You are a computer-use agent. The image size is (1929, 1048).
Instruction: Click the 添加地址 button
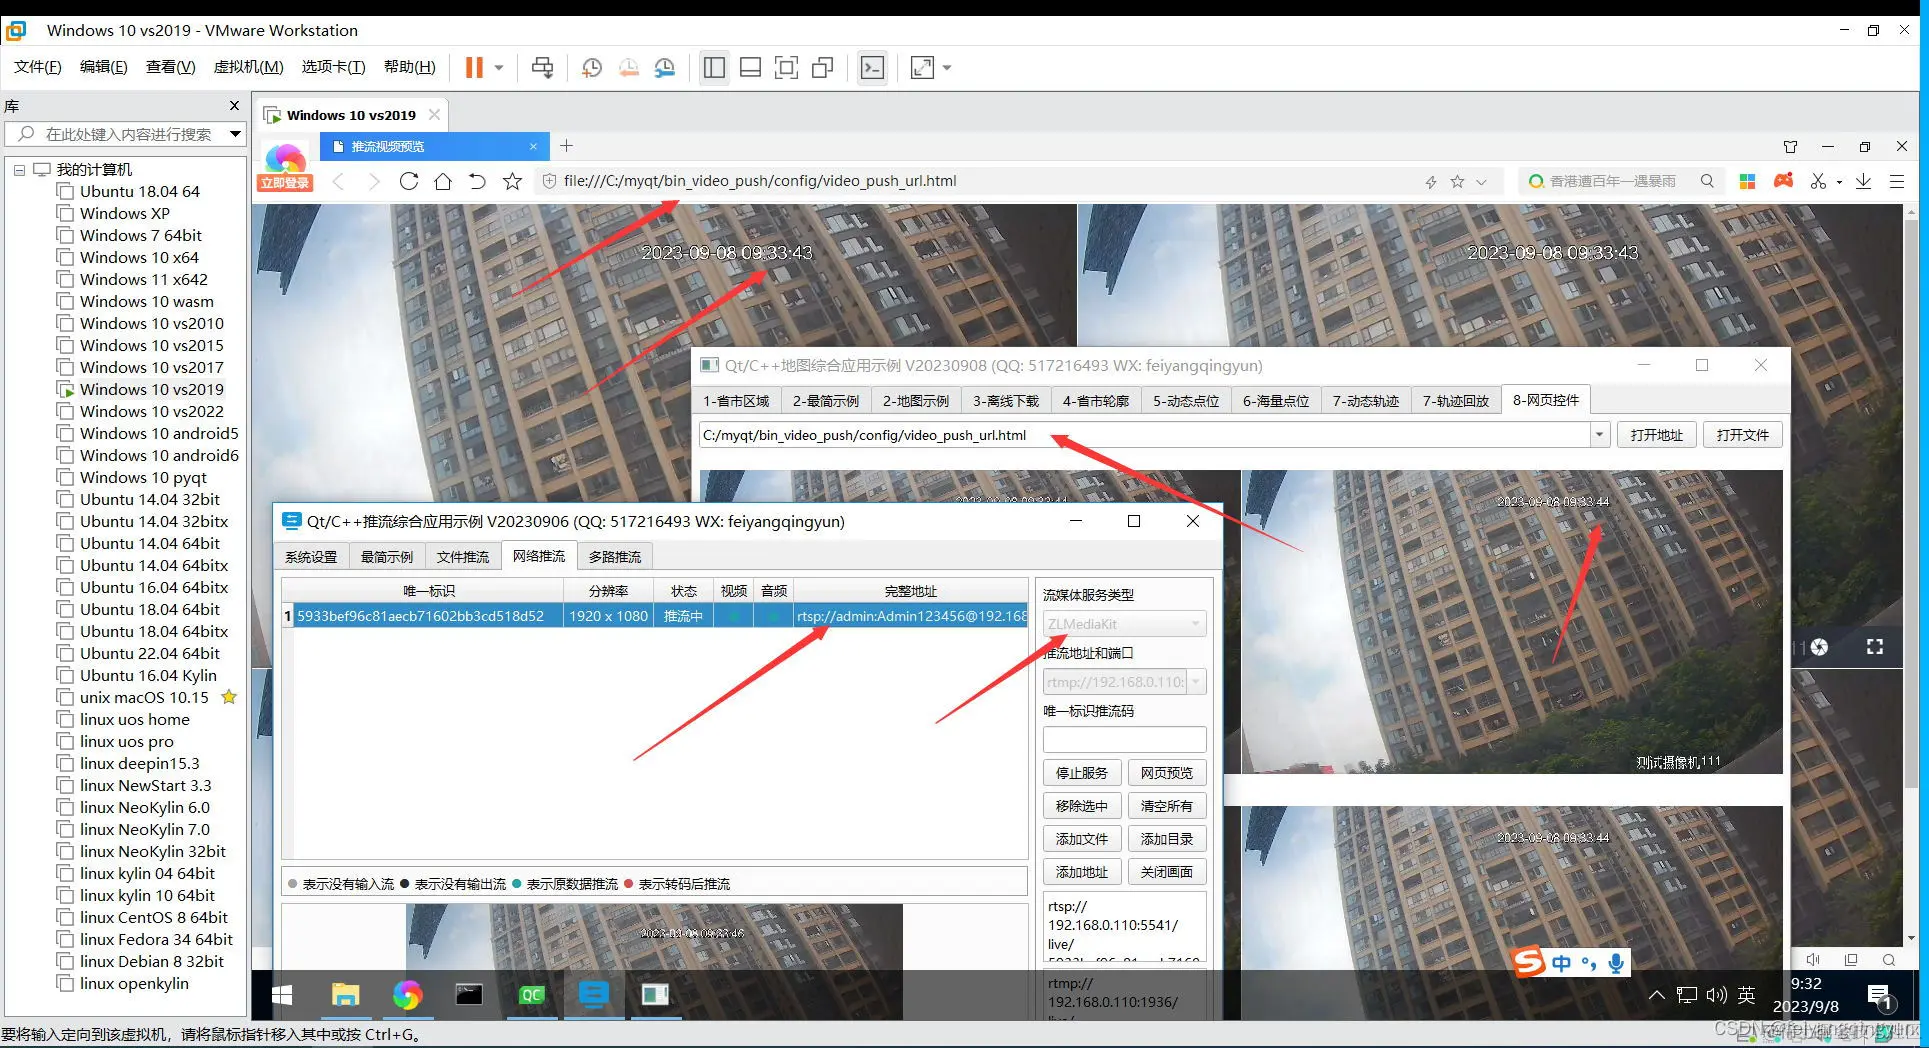click(1082, 872)
